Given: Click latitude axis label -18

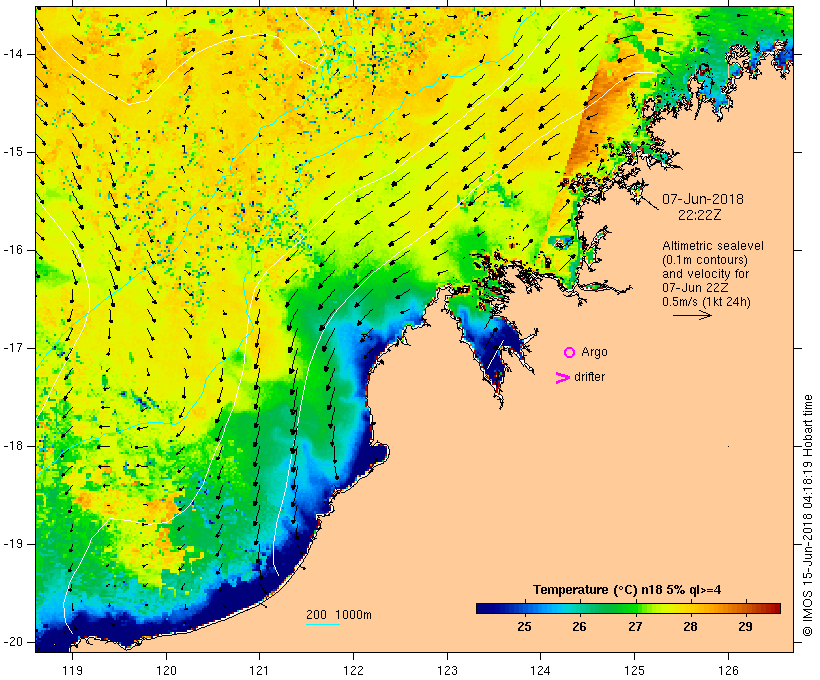Looking at the screenshot, I should (x=13, y=446).
